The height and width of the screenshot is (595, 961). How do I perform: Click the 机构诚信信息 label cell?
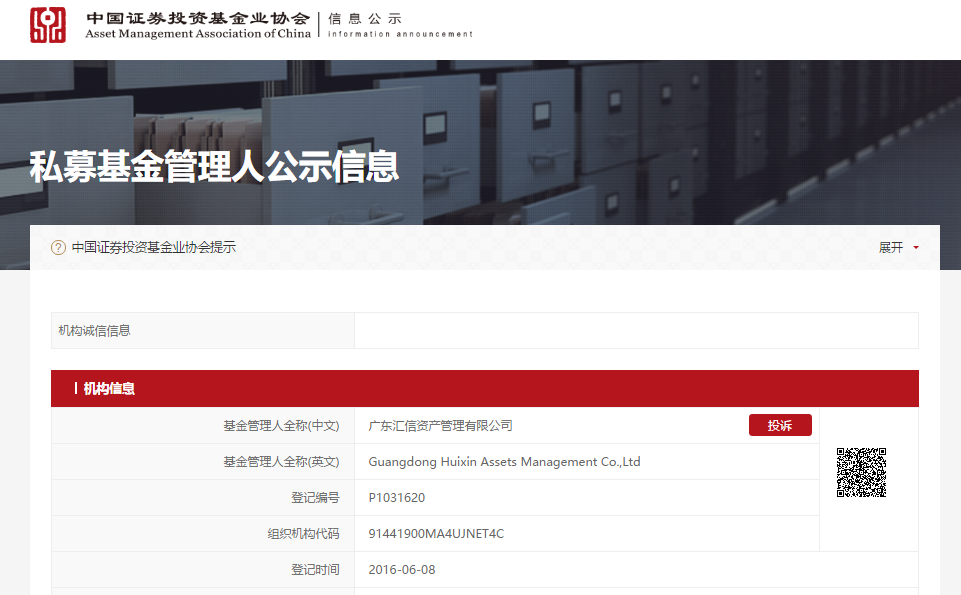coord(203,331)
